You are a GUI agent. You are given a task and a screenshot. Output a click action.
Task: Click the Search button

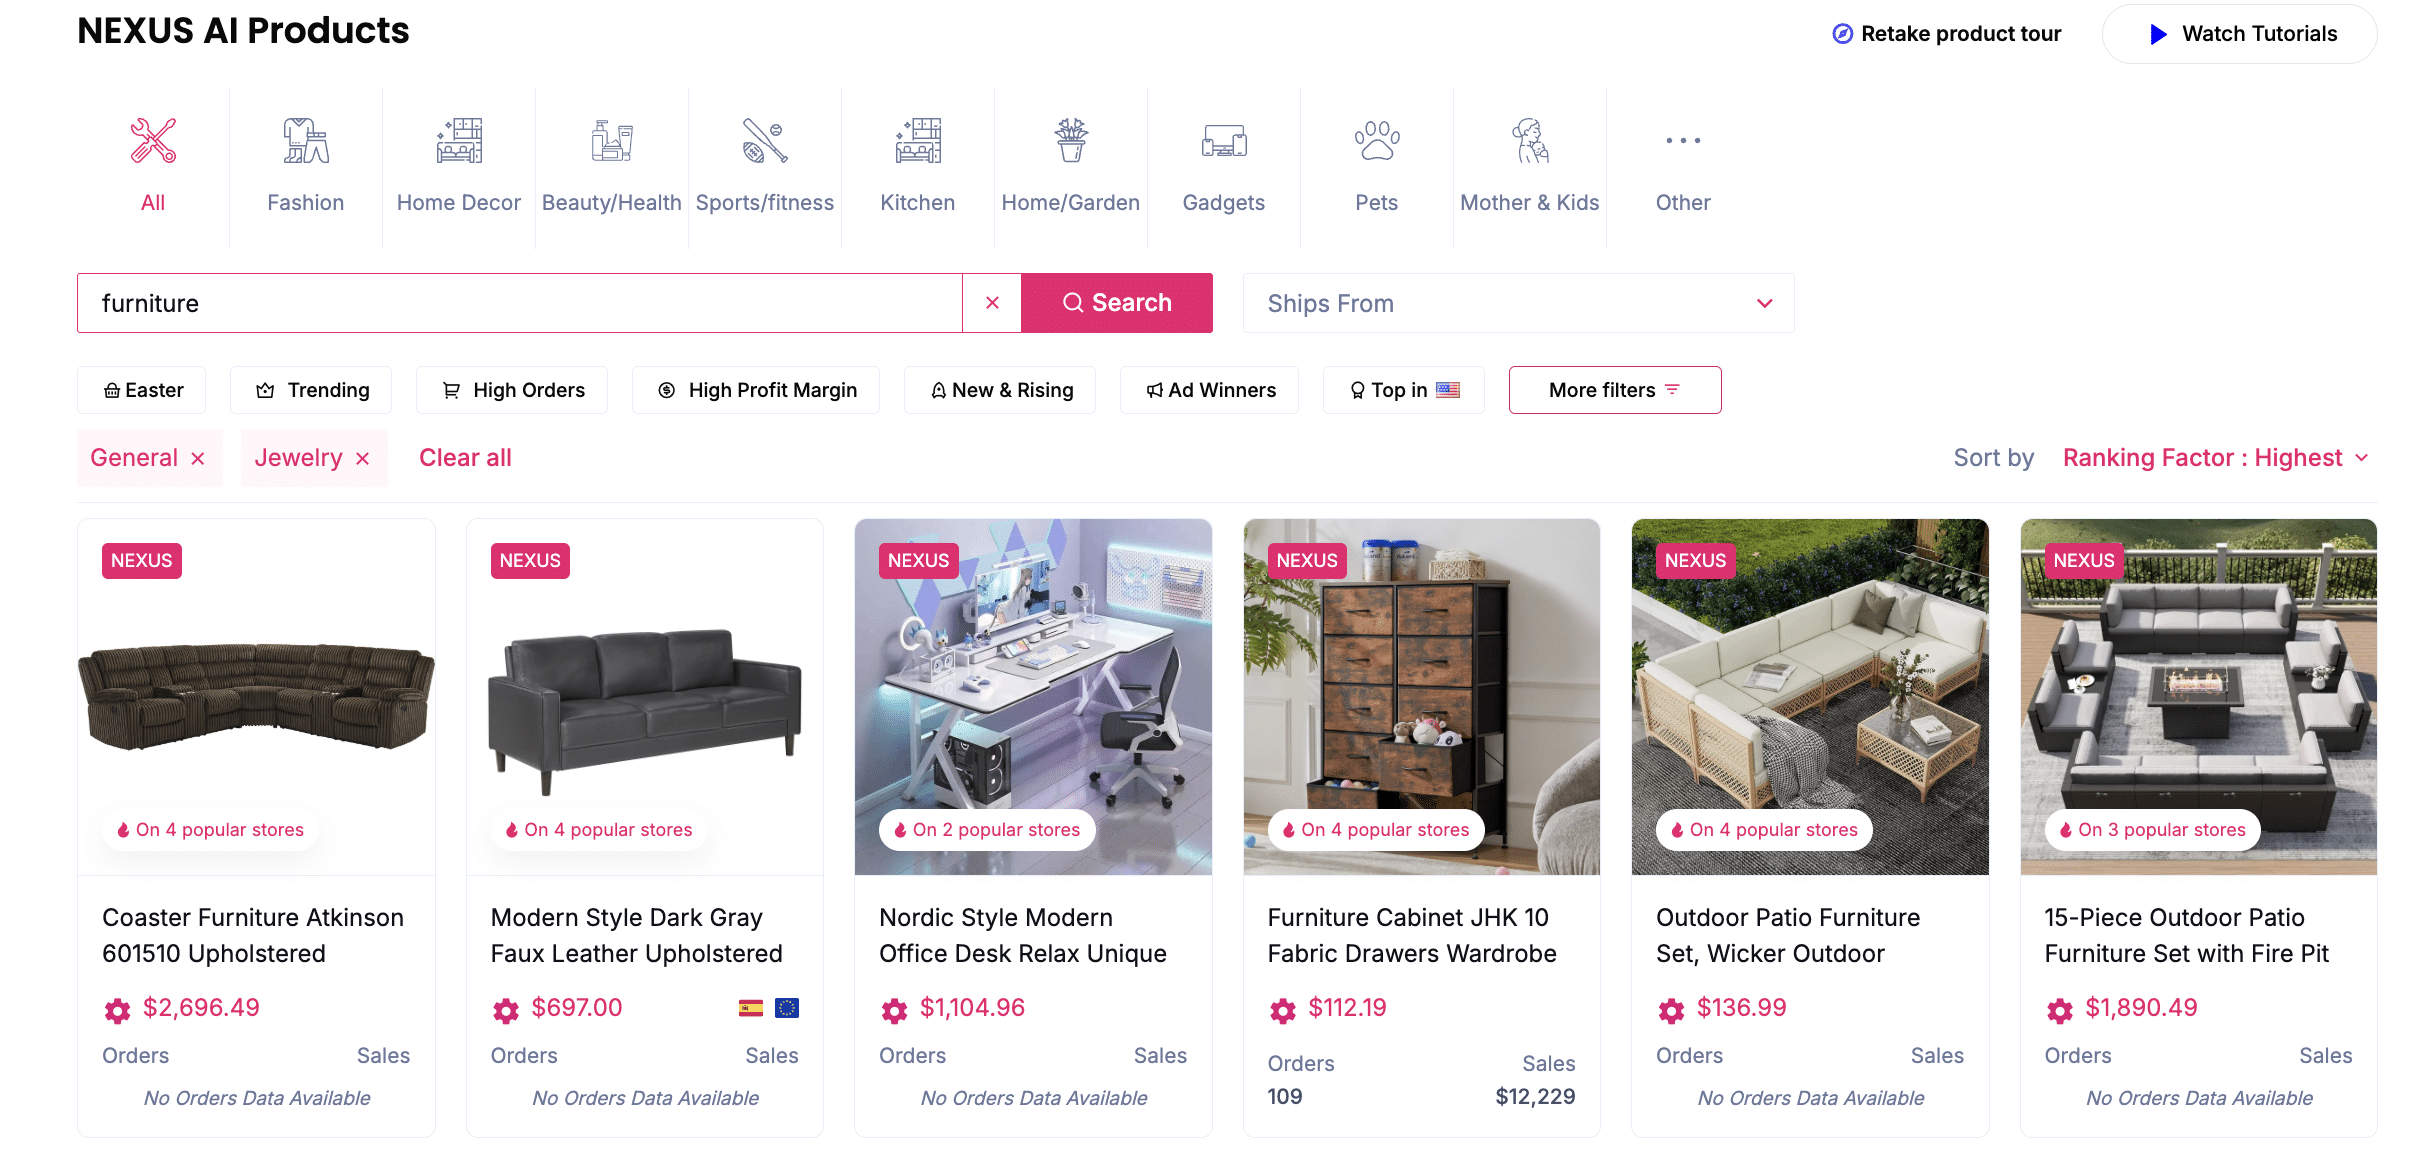[x=1117, y=303]
